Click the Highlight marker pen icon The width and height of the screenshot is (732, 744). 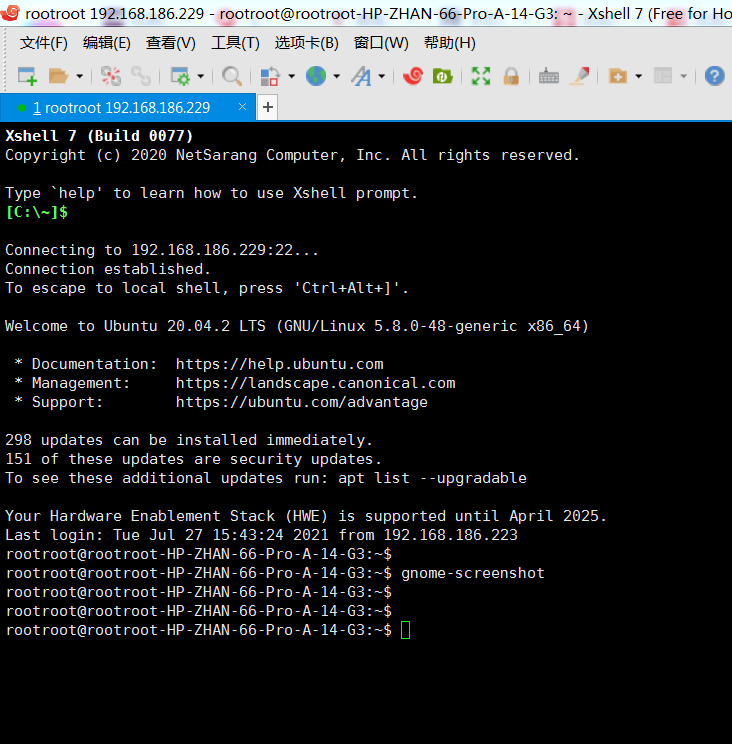(579, 76)
